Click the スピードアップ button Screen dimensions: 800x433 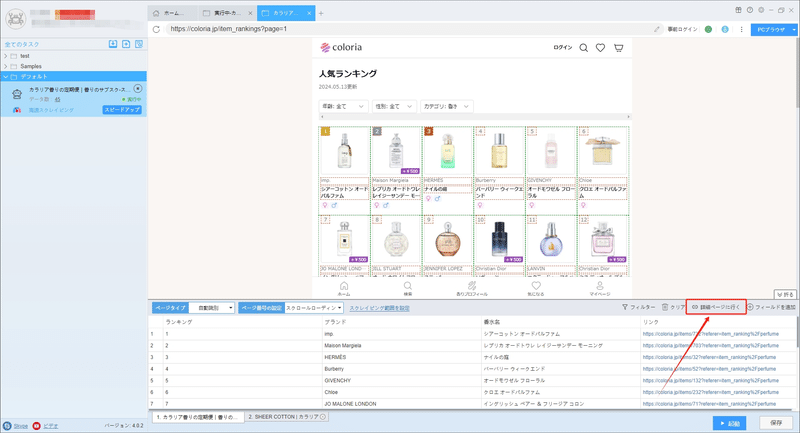tap(122, 110)
